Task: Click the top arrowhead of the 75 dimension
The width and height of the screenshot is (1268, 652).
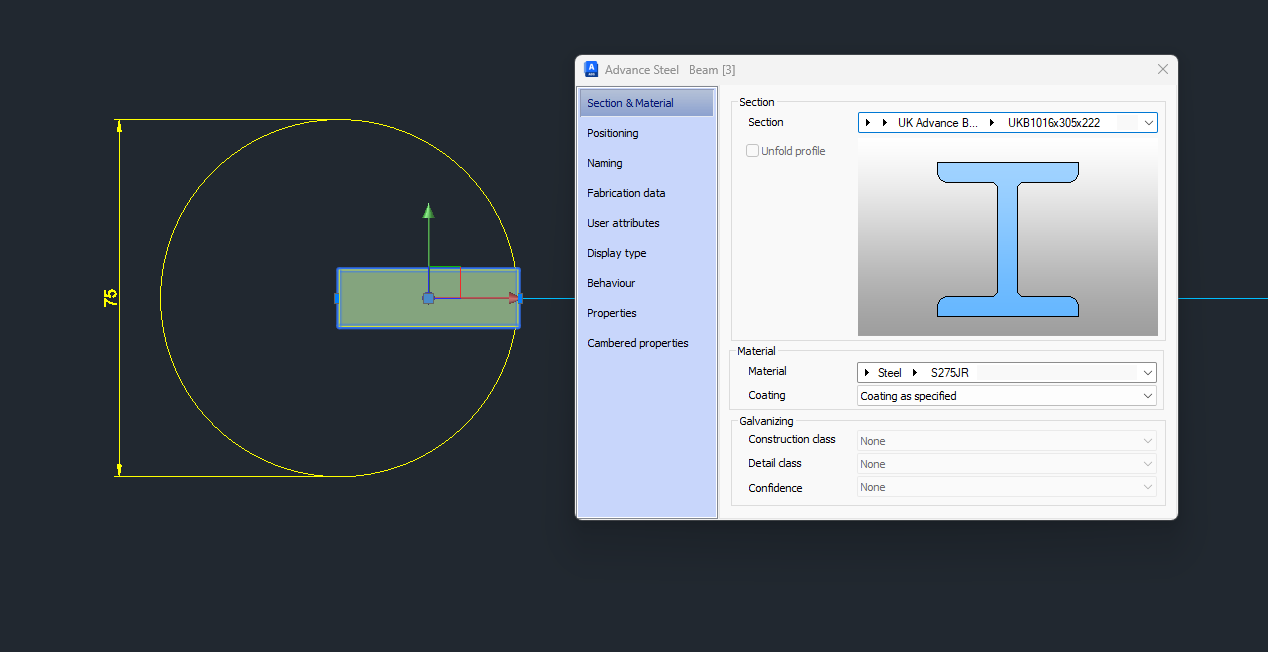Action: coord(119,126)
